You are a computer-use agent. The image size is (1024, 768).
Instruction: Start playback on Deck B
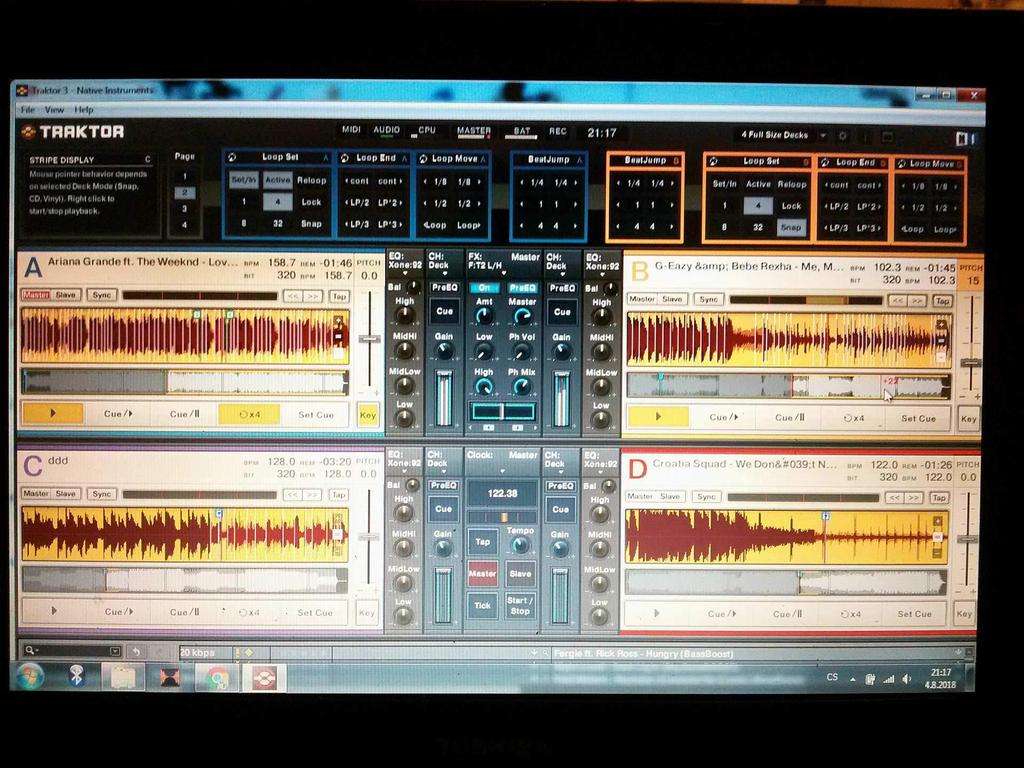coord(658,417)
